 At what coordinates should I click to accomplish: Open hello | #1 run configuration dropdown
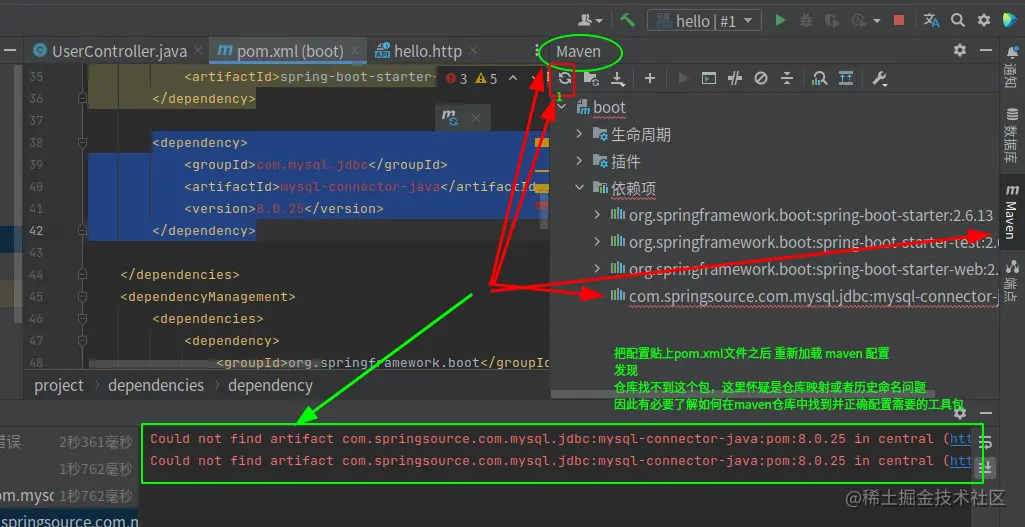pyautogui.click(x=704, y=21)
